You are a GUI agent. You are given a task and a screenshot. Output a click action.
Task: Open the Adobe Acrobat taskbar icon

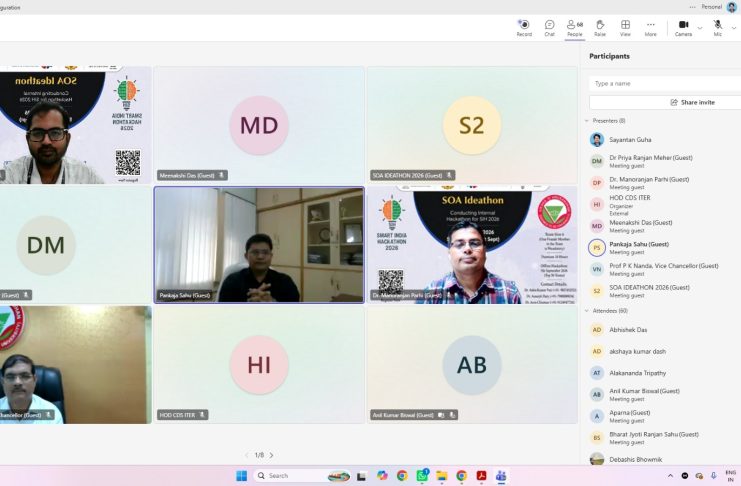pyautogui.click(x=481, y=476)
